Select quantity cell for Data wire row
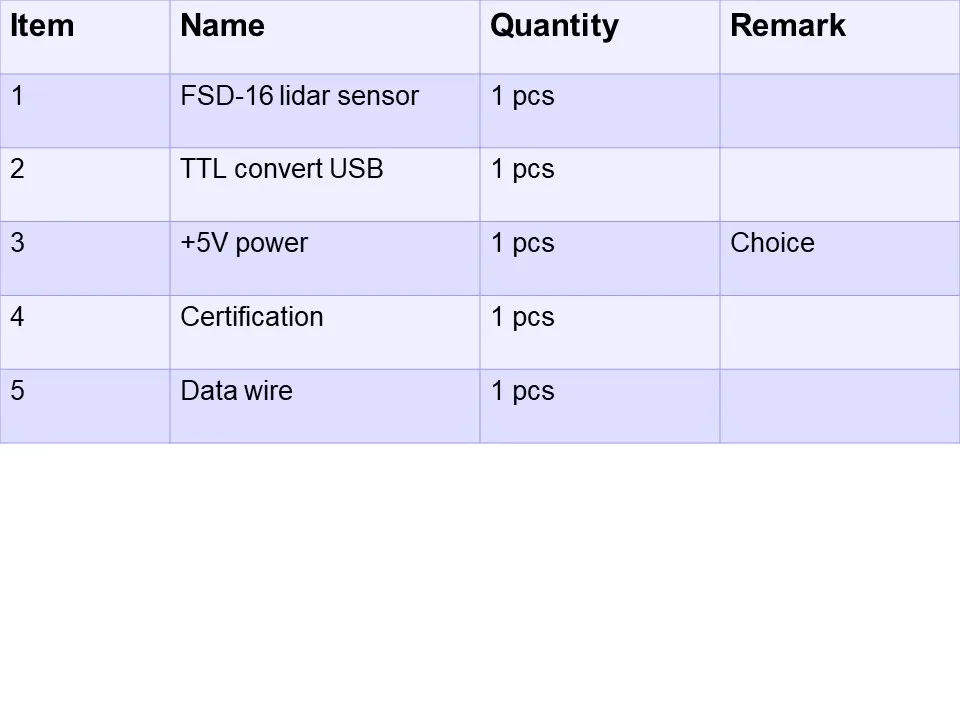This screenshot has height=720, width=960. pos(600,406)
